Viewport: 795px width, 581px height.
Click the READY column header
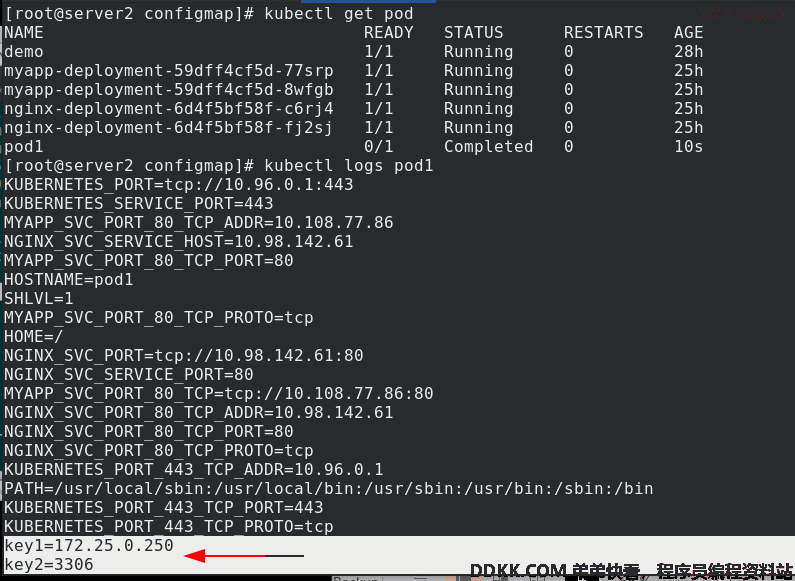coord(388,32)
